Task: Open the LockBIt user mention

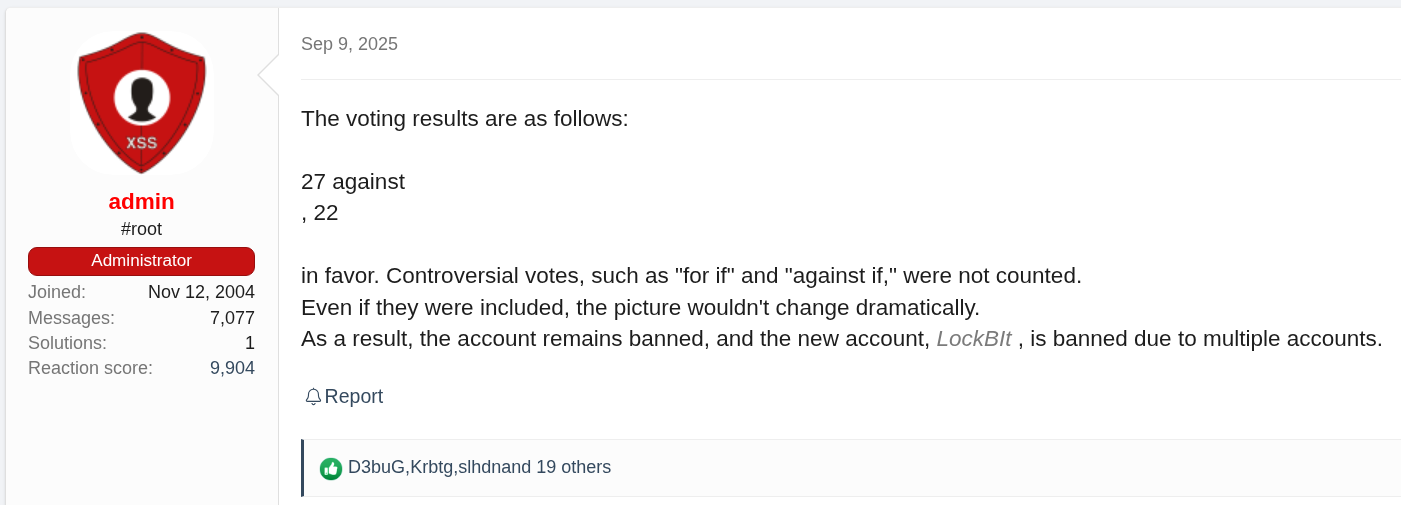Action: (974, 339)
